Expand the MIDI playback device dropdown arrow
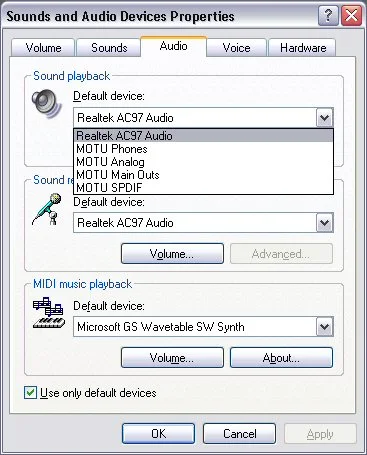Viewport: 367px width, 455px height. tap(324, 326)
